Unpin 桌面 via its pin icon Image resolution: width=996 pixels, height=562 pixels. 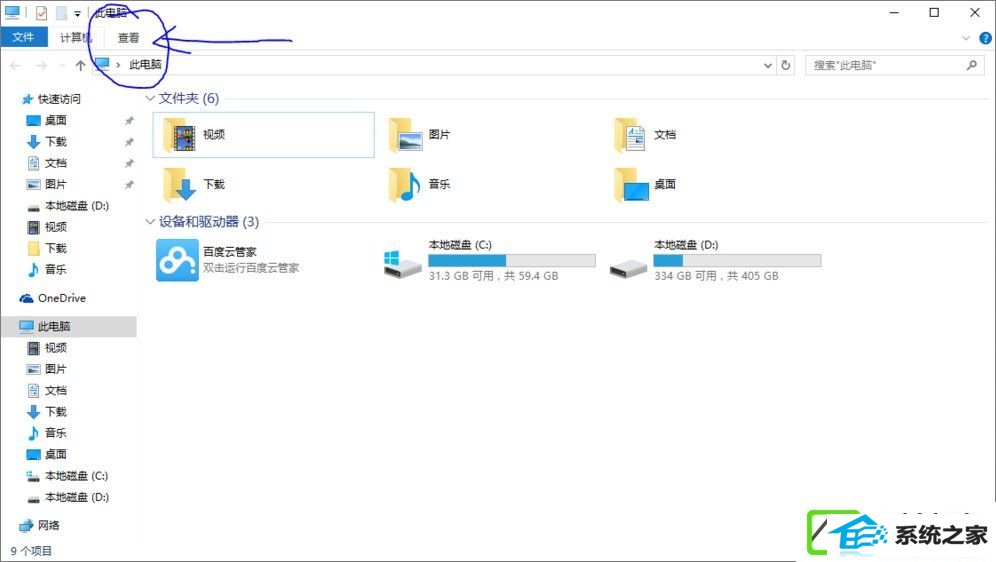tap(129, 121)
